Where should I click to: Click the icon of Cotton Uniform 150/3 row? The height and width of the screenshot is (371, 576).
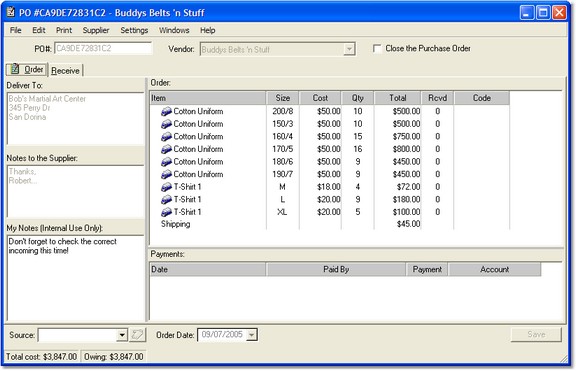tap(166, 124)
